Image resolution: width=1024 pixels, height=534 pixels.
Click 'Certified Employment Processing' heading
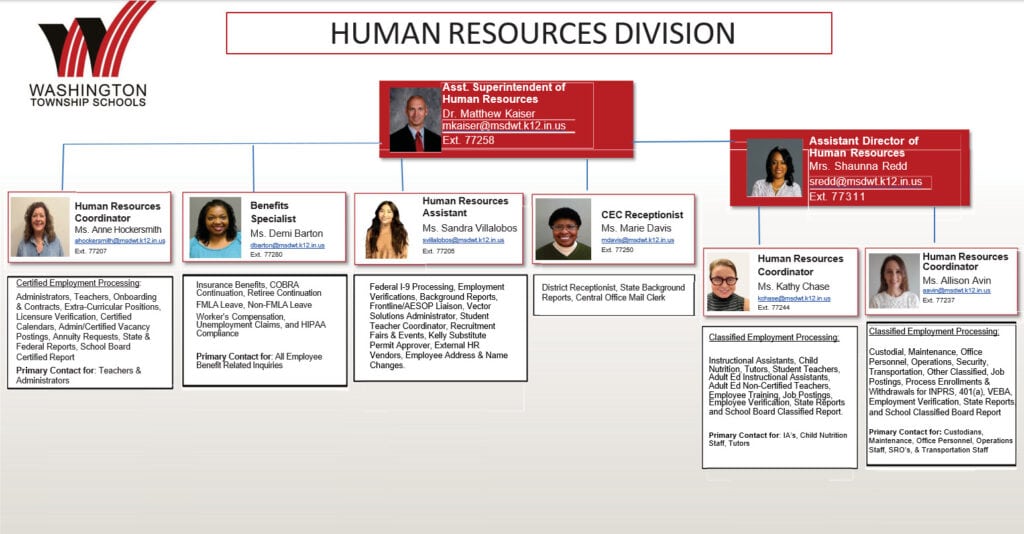pos(78,283)
